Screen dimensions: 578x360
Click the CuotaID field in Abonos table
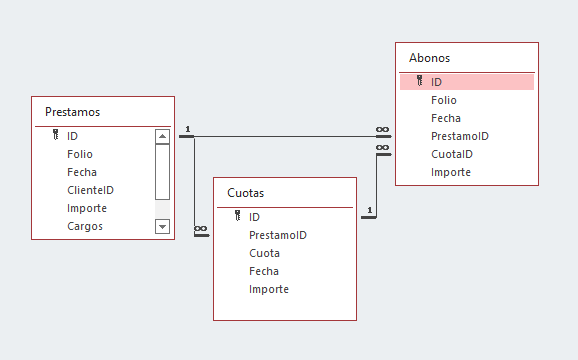pyautogui.click(x=452, y=154)
